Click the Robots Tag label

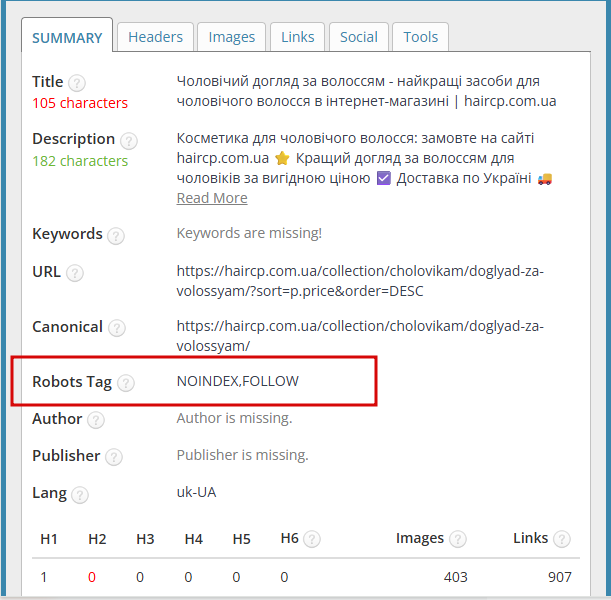72,382
